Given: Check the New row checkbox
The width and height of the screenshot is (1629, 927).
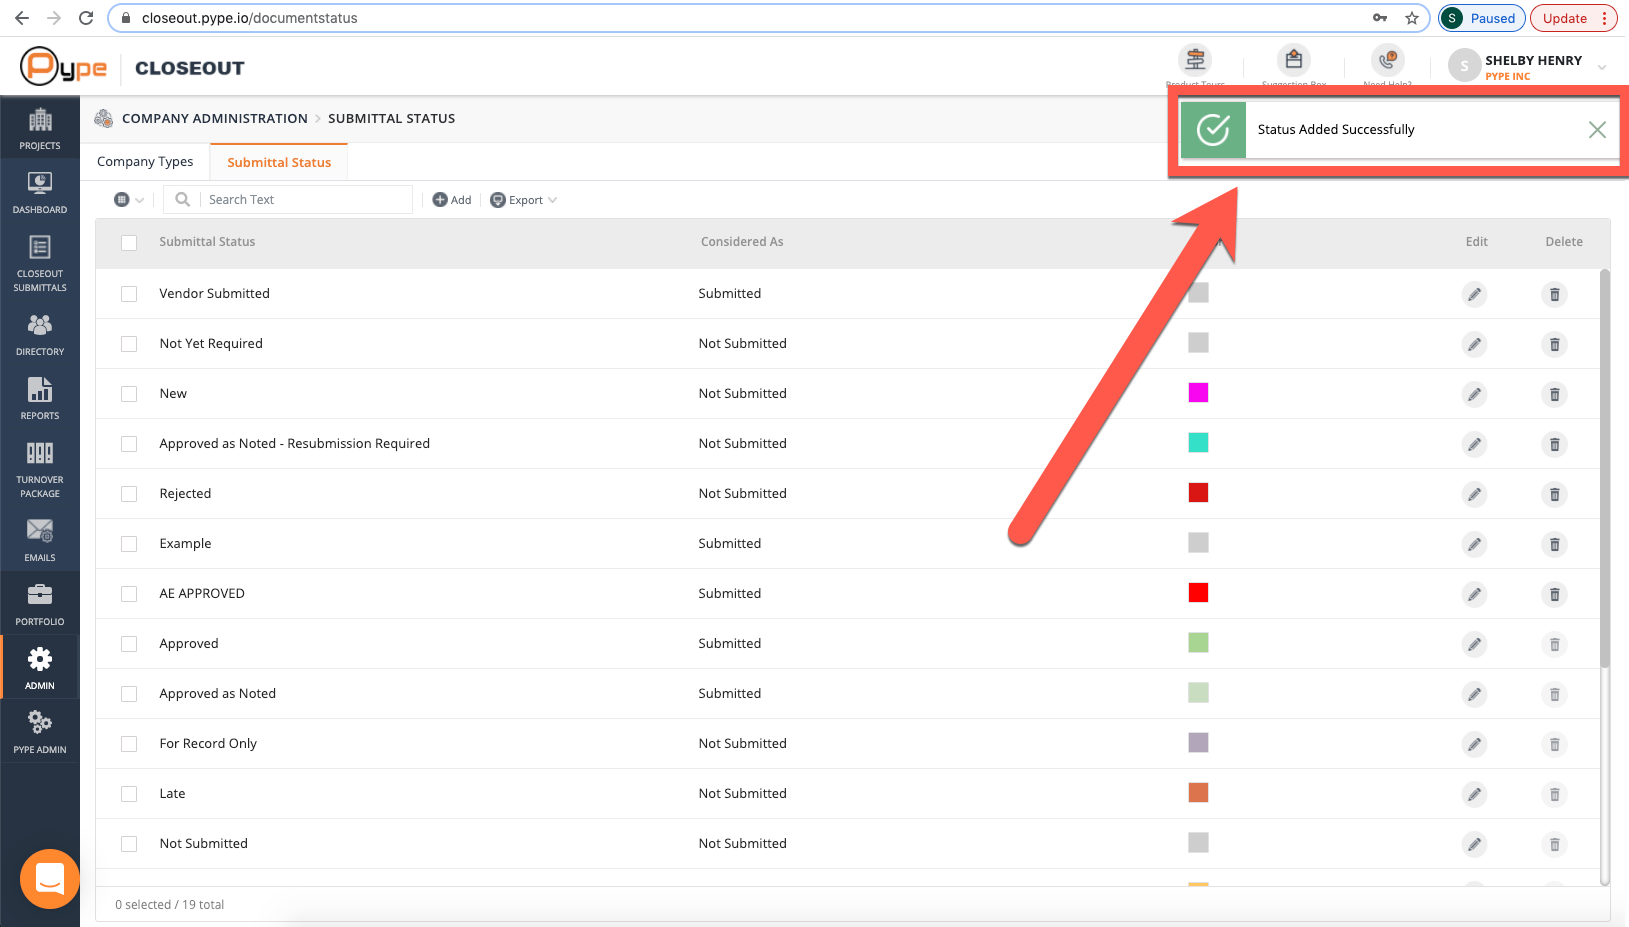Looking at the screenshot, I should [x=129, y=394].
